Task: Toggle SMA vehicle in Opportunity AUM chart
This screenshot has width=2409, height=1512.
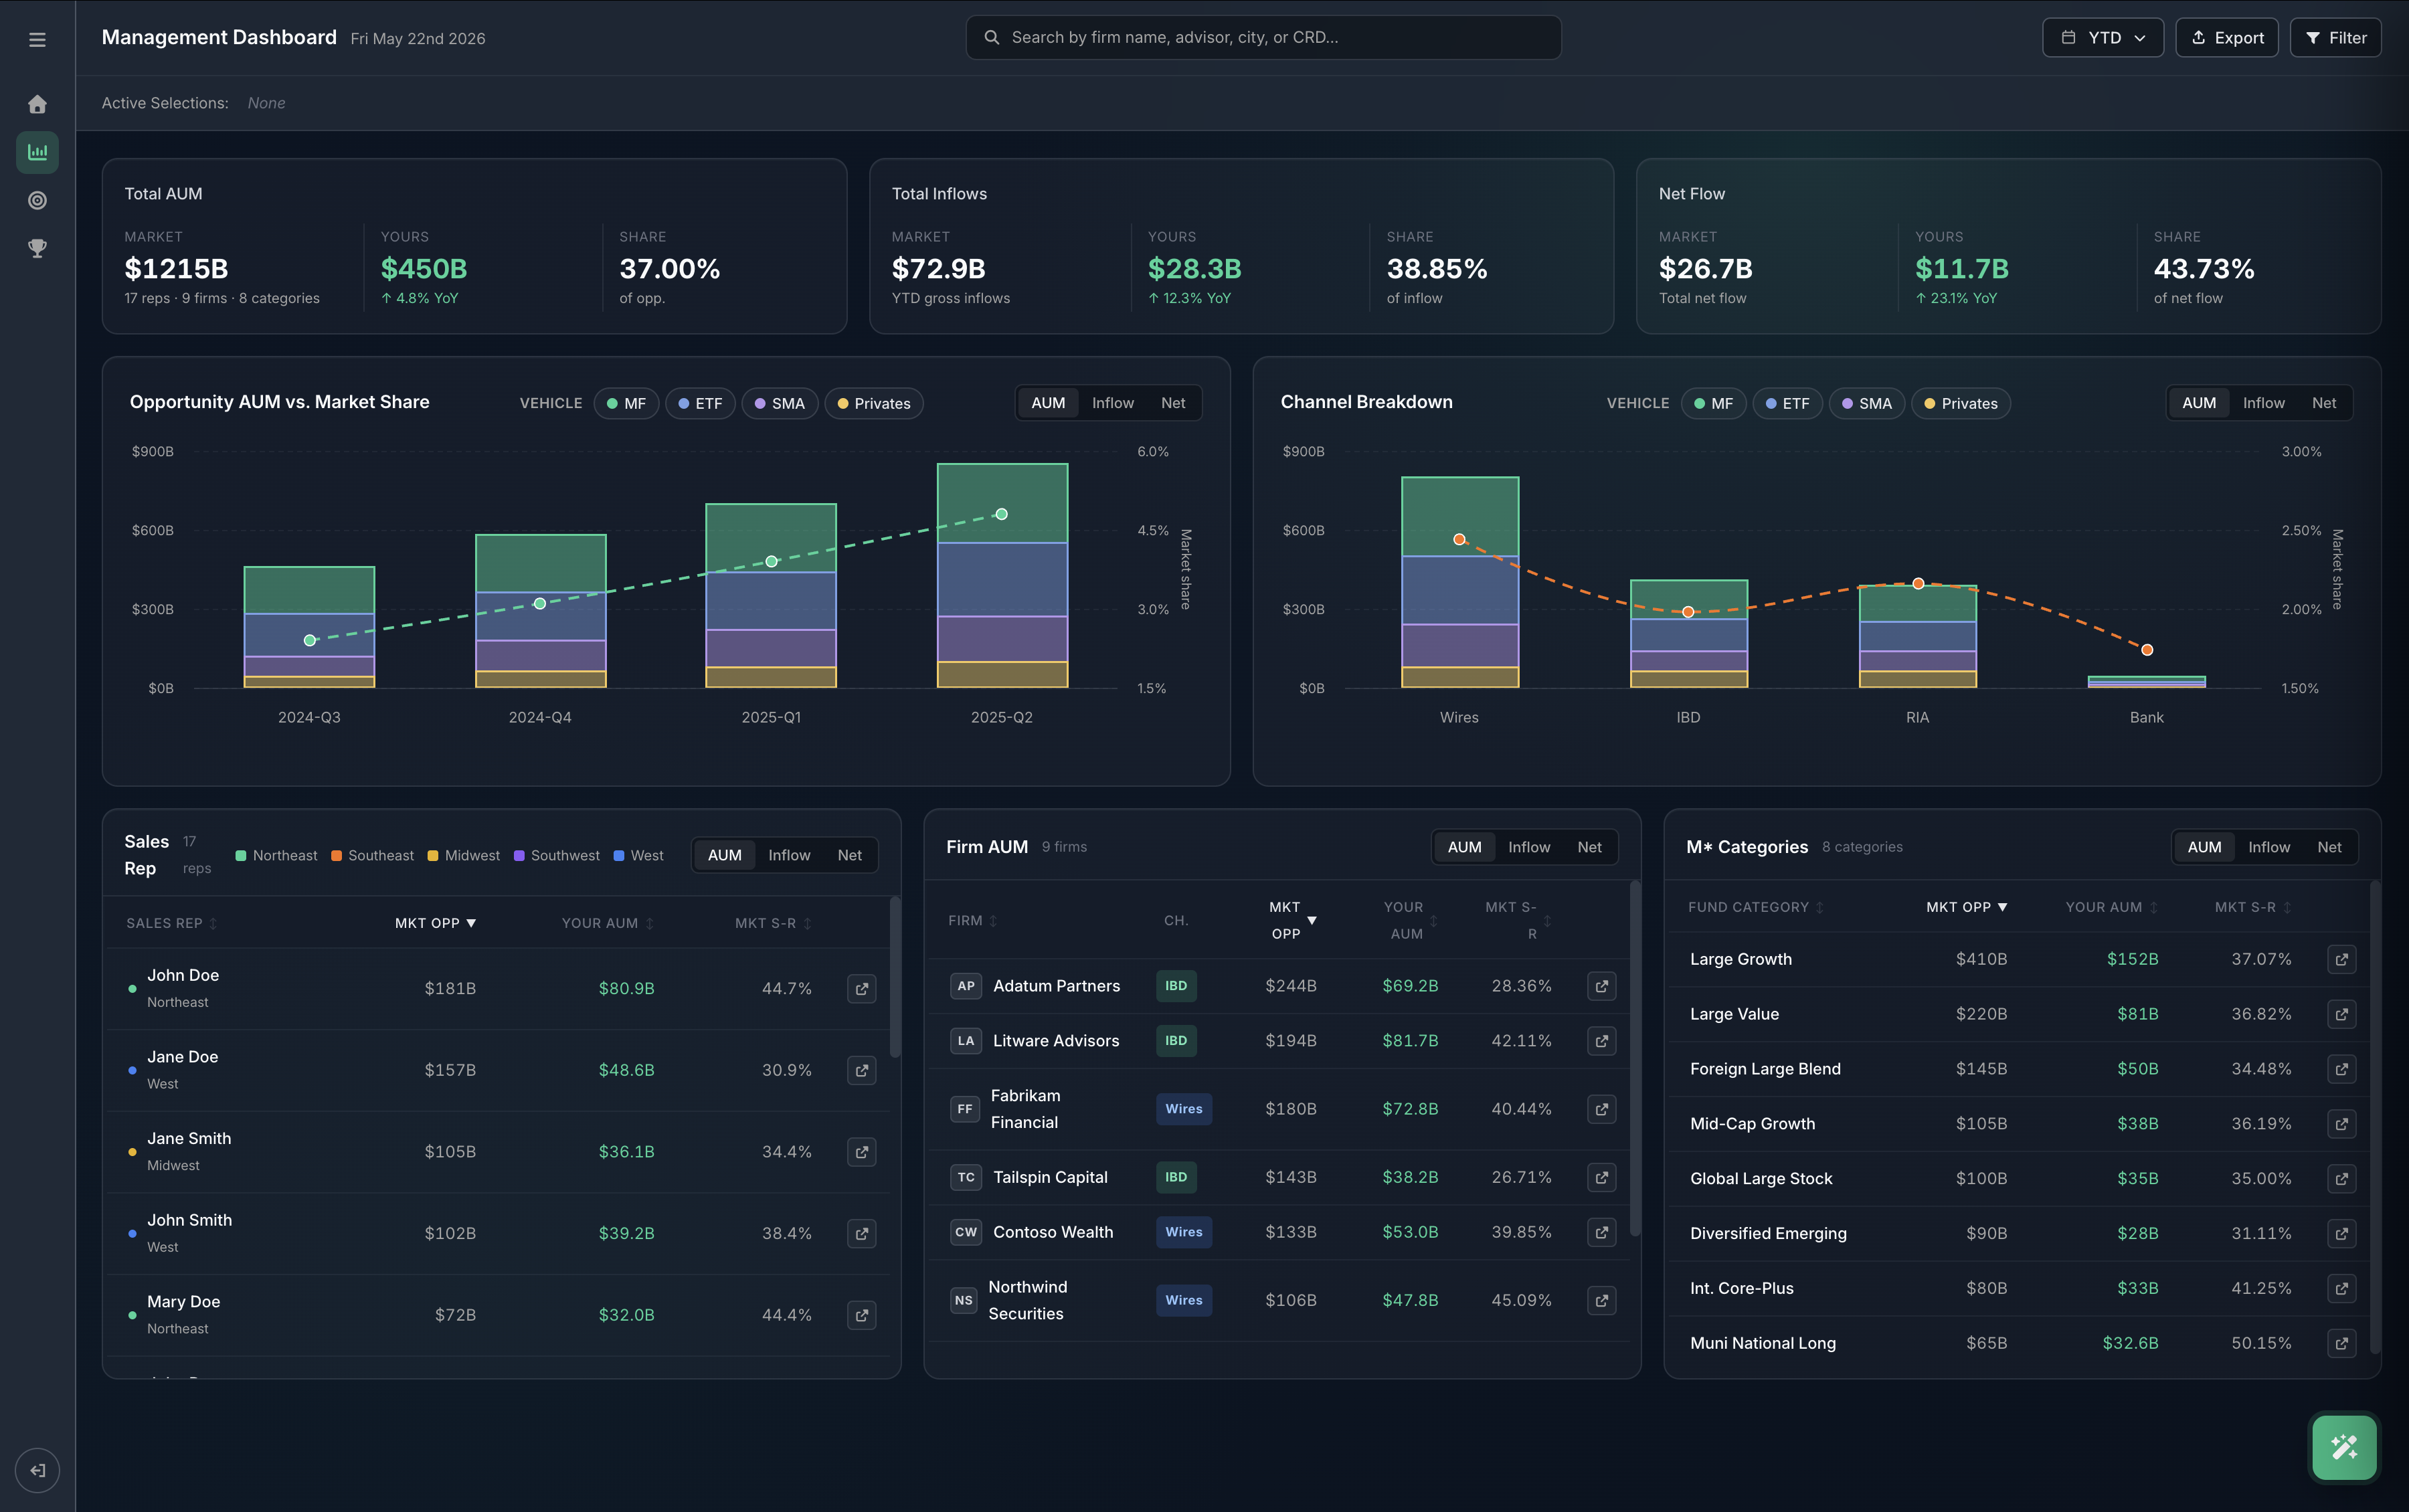Action: (x=779, y=403)
